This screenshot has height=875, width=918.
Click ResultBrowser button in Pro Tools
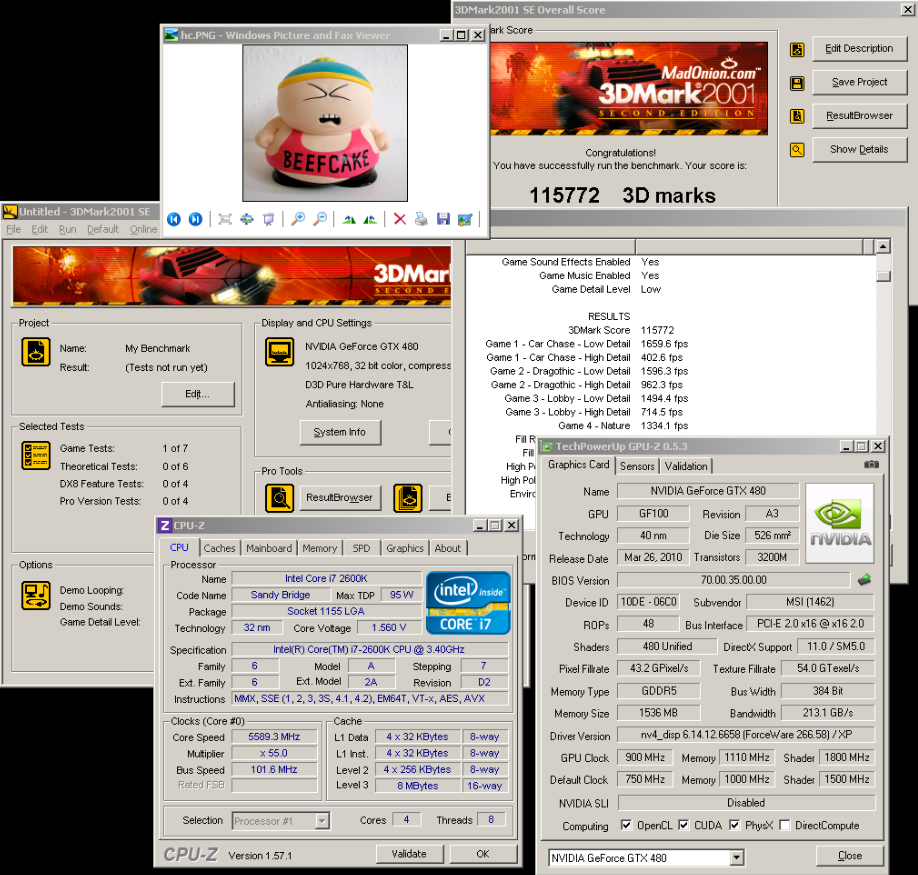tap(340, 498)
